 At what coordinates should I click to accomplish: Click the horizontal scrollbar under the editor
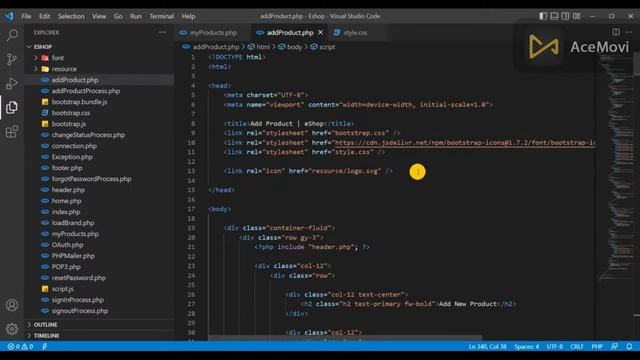(x=345, y=338)
